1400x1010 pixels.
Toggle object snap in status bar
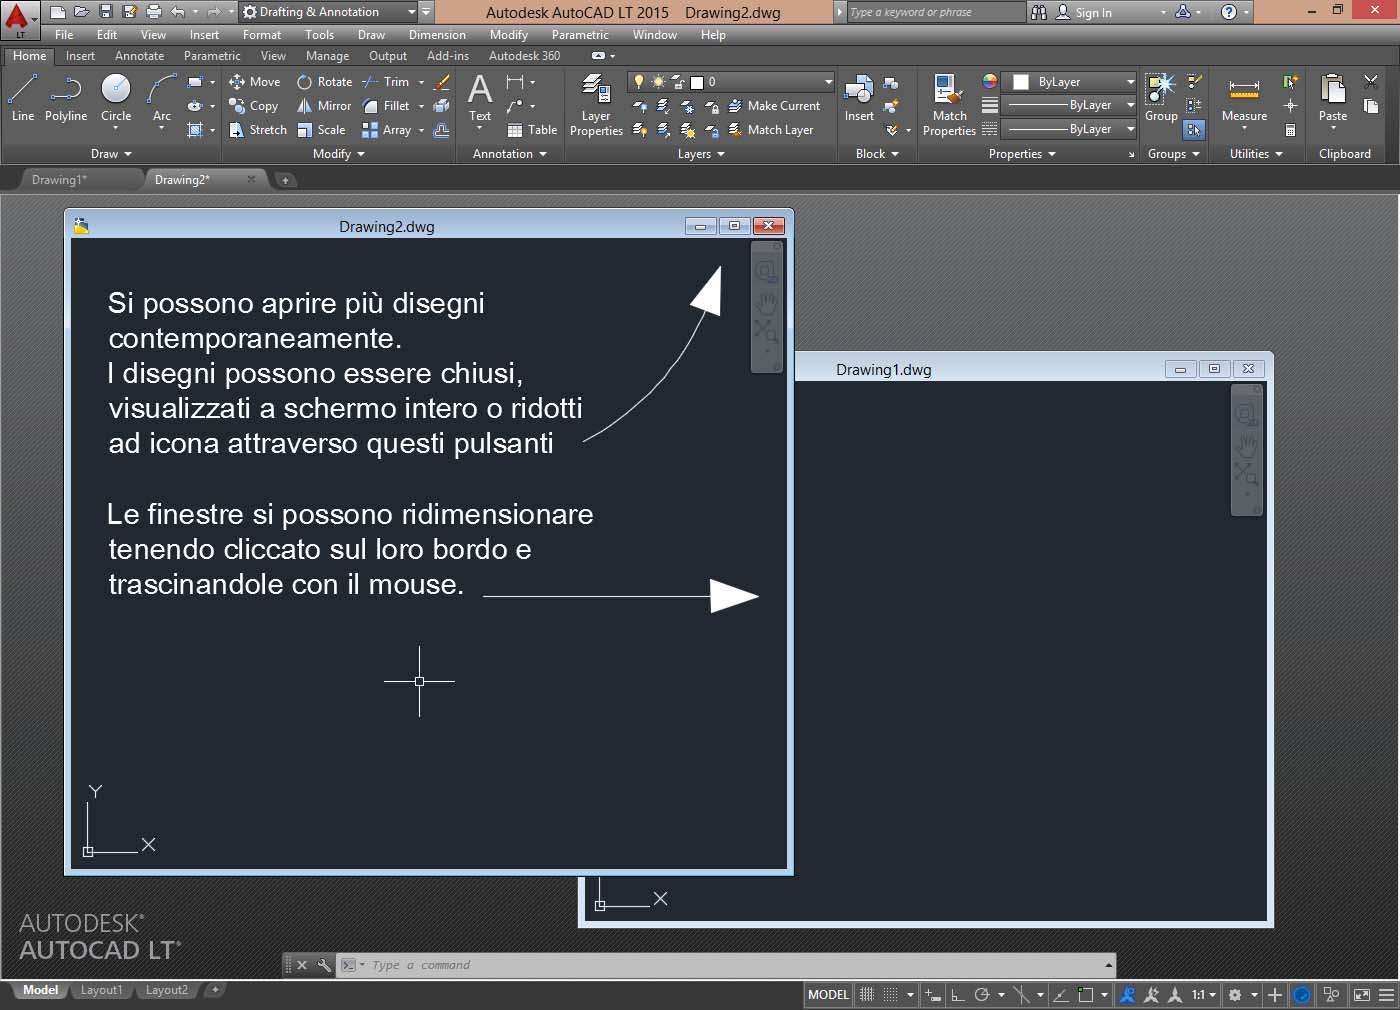(1086, 995)
